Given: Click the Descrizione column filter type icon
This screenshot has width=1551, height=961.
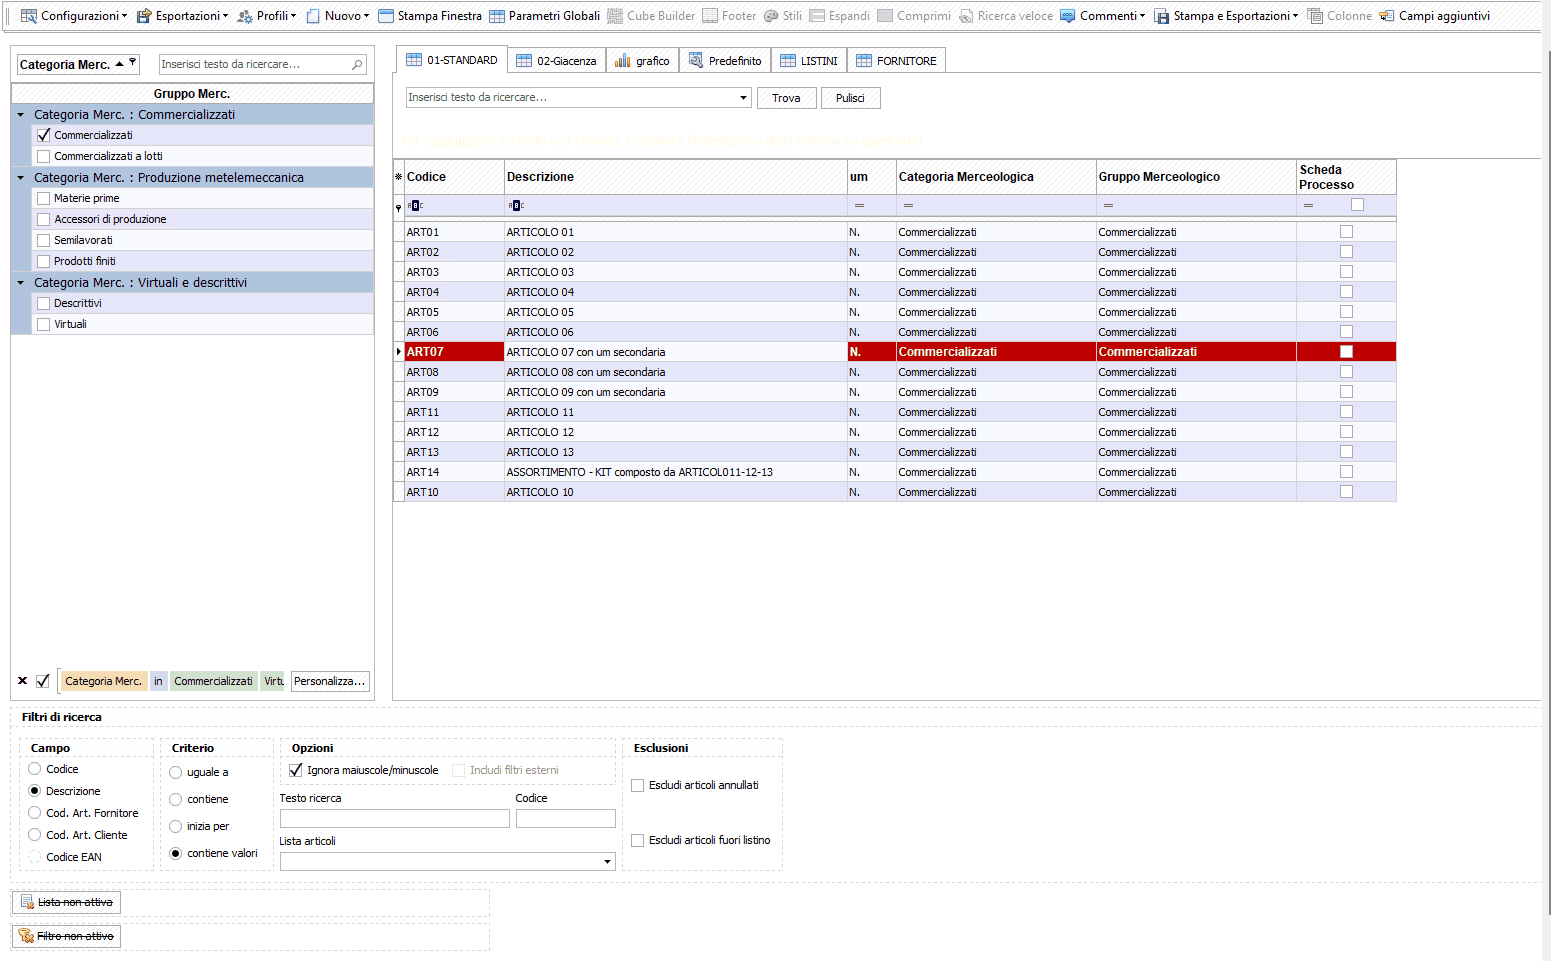Looking at the screenshot, I should [x=515, y=205].
